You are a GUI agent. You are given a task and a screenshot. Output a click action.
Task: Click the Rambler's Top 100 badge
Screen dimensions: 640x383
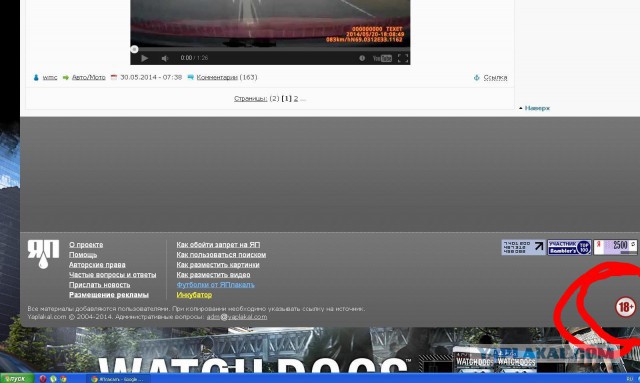point(569,247)
